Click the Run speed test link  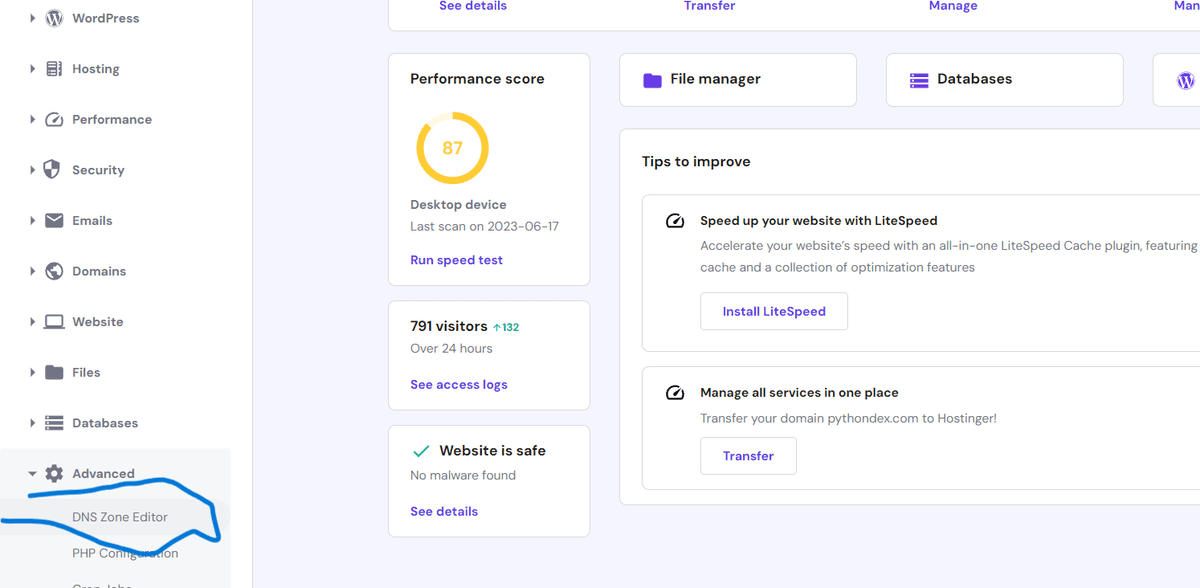tap(456, 260)
